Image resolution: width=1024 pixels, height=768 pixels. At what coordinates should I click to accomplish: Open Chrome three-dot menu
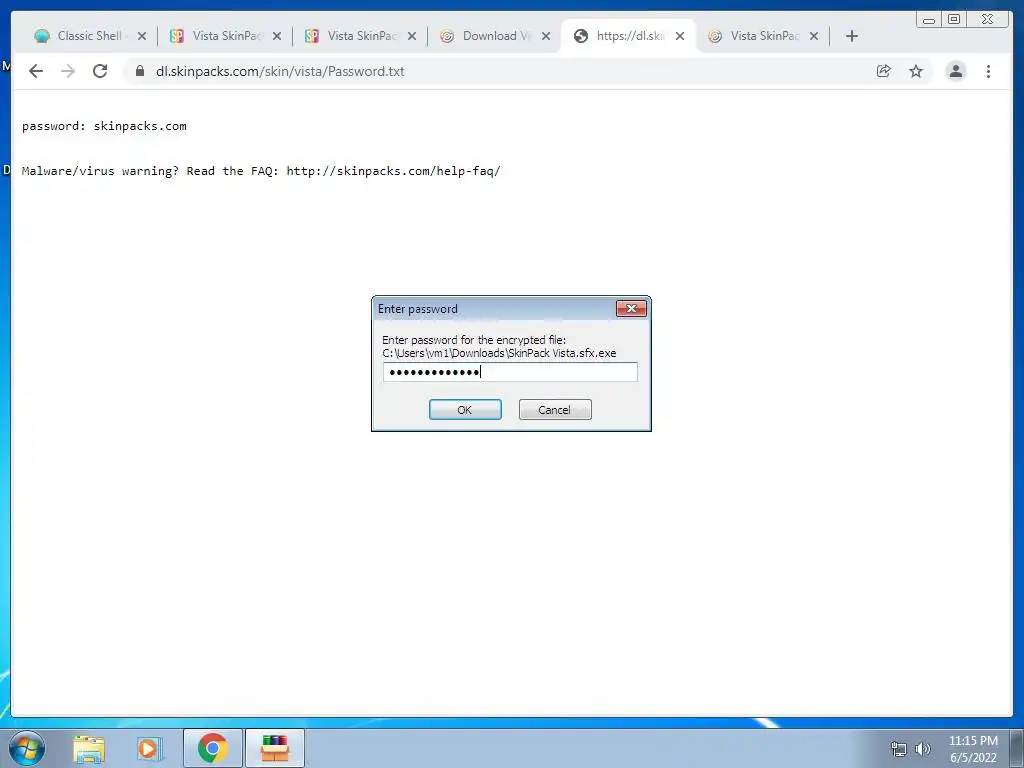point(989,71)
